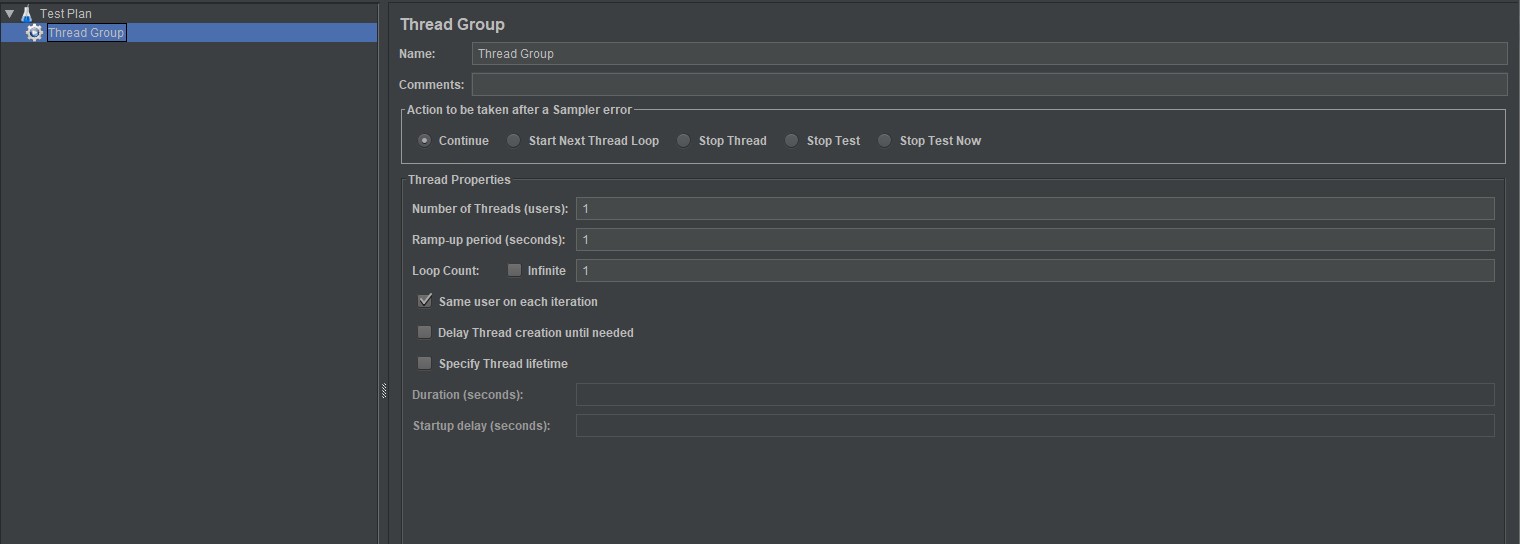Select the Continue radio button
The image size is (1520, 544).
[x=425, y=141]
